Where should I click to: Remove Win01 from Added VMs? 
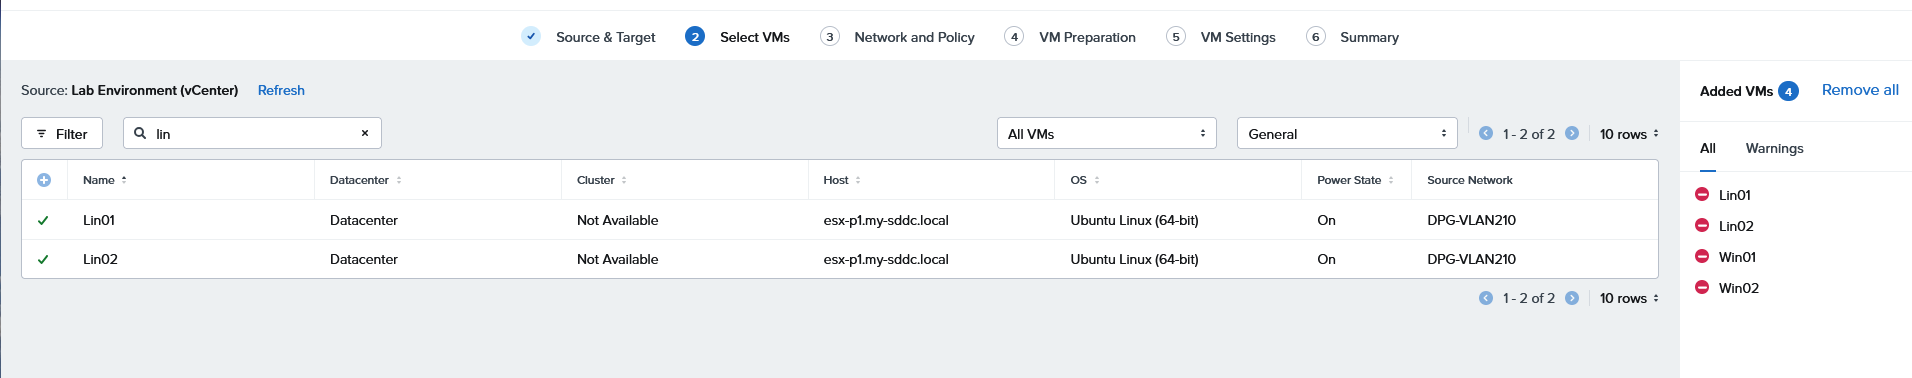pyautogui.click(x=1702, y=256)
